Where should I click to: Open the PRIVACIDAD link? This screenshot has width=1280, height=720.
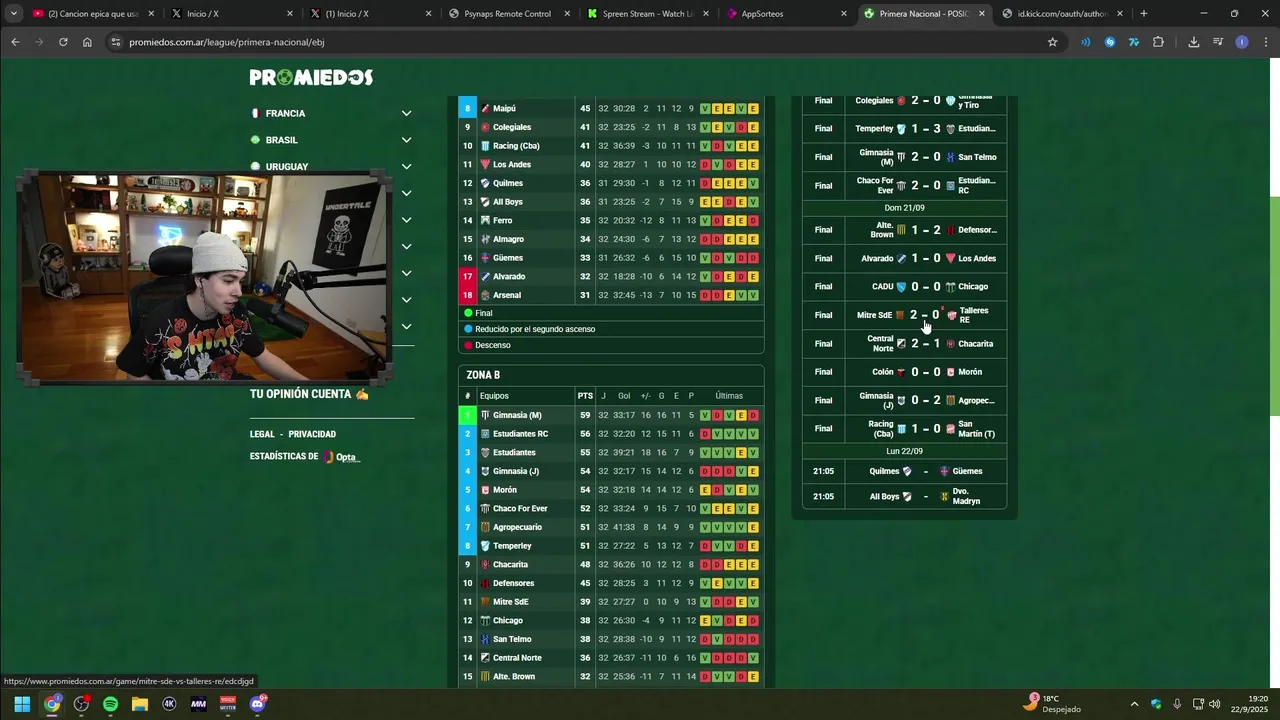tap(312, 434)
